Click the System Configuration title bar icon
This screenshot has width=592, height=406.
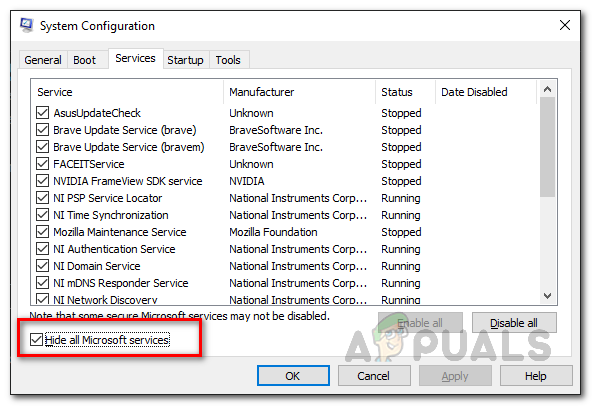(x=26, y=25)
